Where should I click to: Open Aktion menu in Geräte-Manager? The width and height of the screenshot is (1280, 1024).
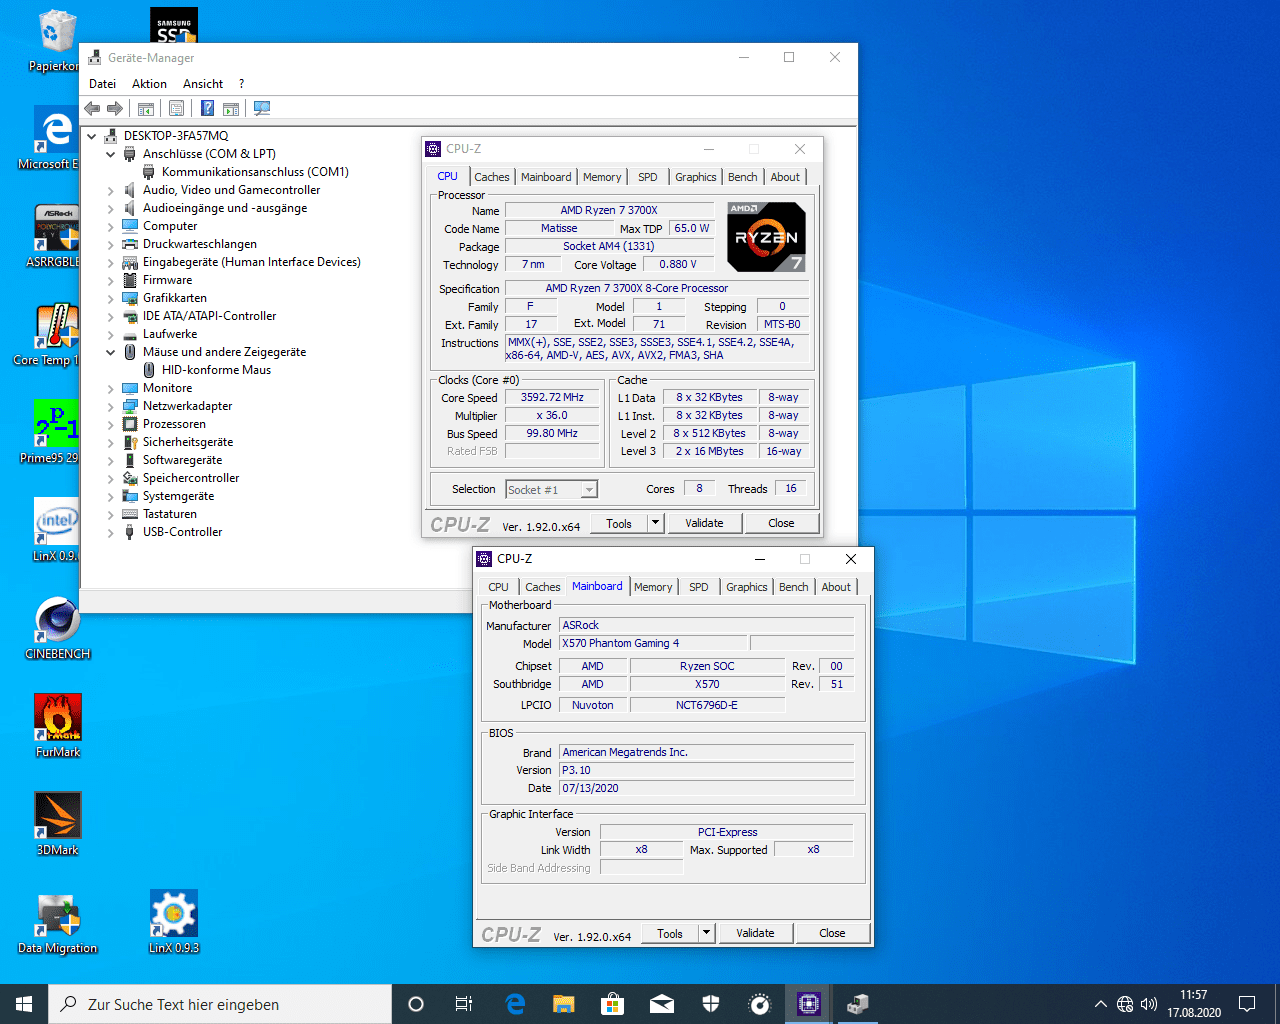point(149,84)
